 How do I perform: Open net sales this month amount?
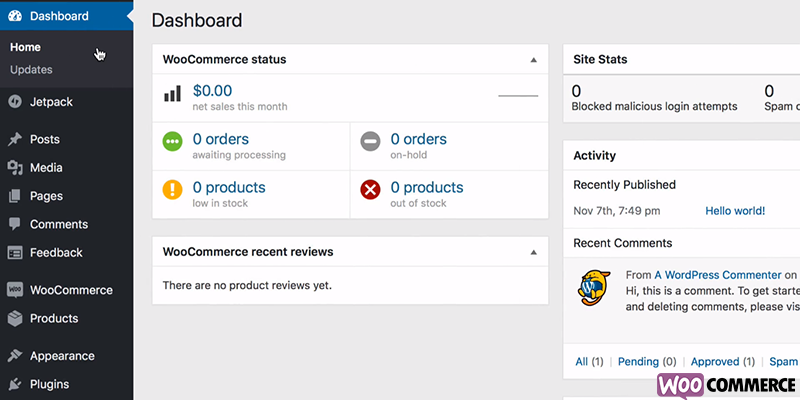[x=212, y=91]
